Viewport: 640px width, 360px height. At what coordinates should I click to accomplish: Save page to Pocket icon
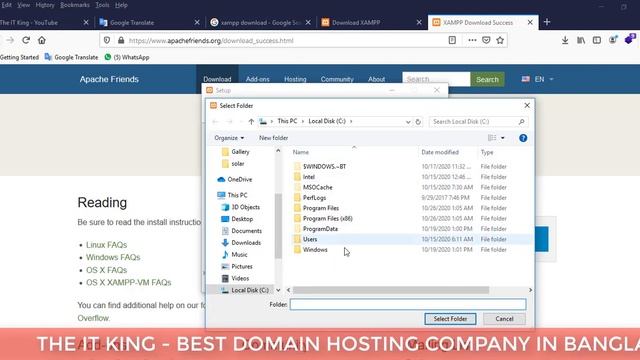click(x=486, y=40)
